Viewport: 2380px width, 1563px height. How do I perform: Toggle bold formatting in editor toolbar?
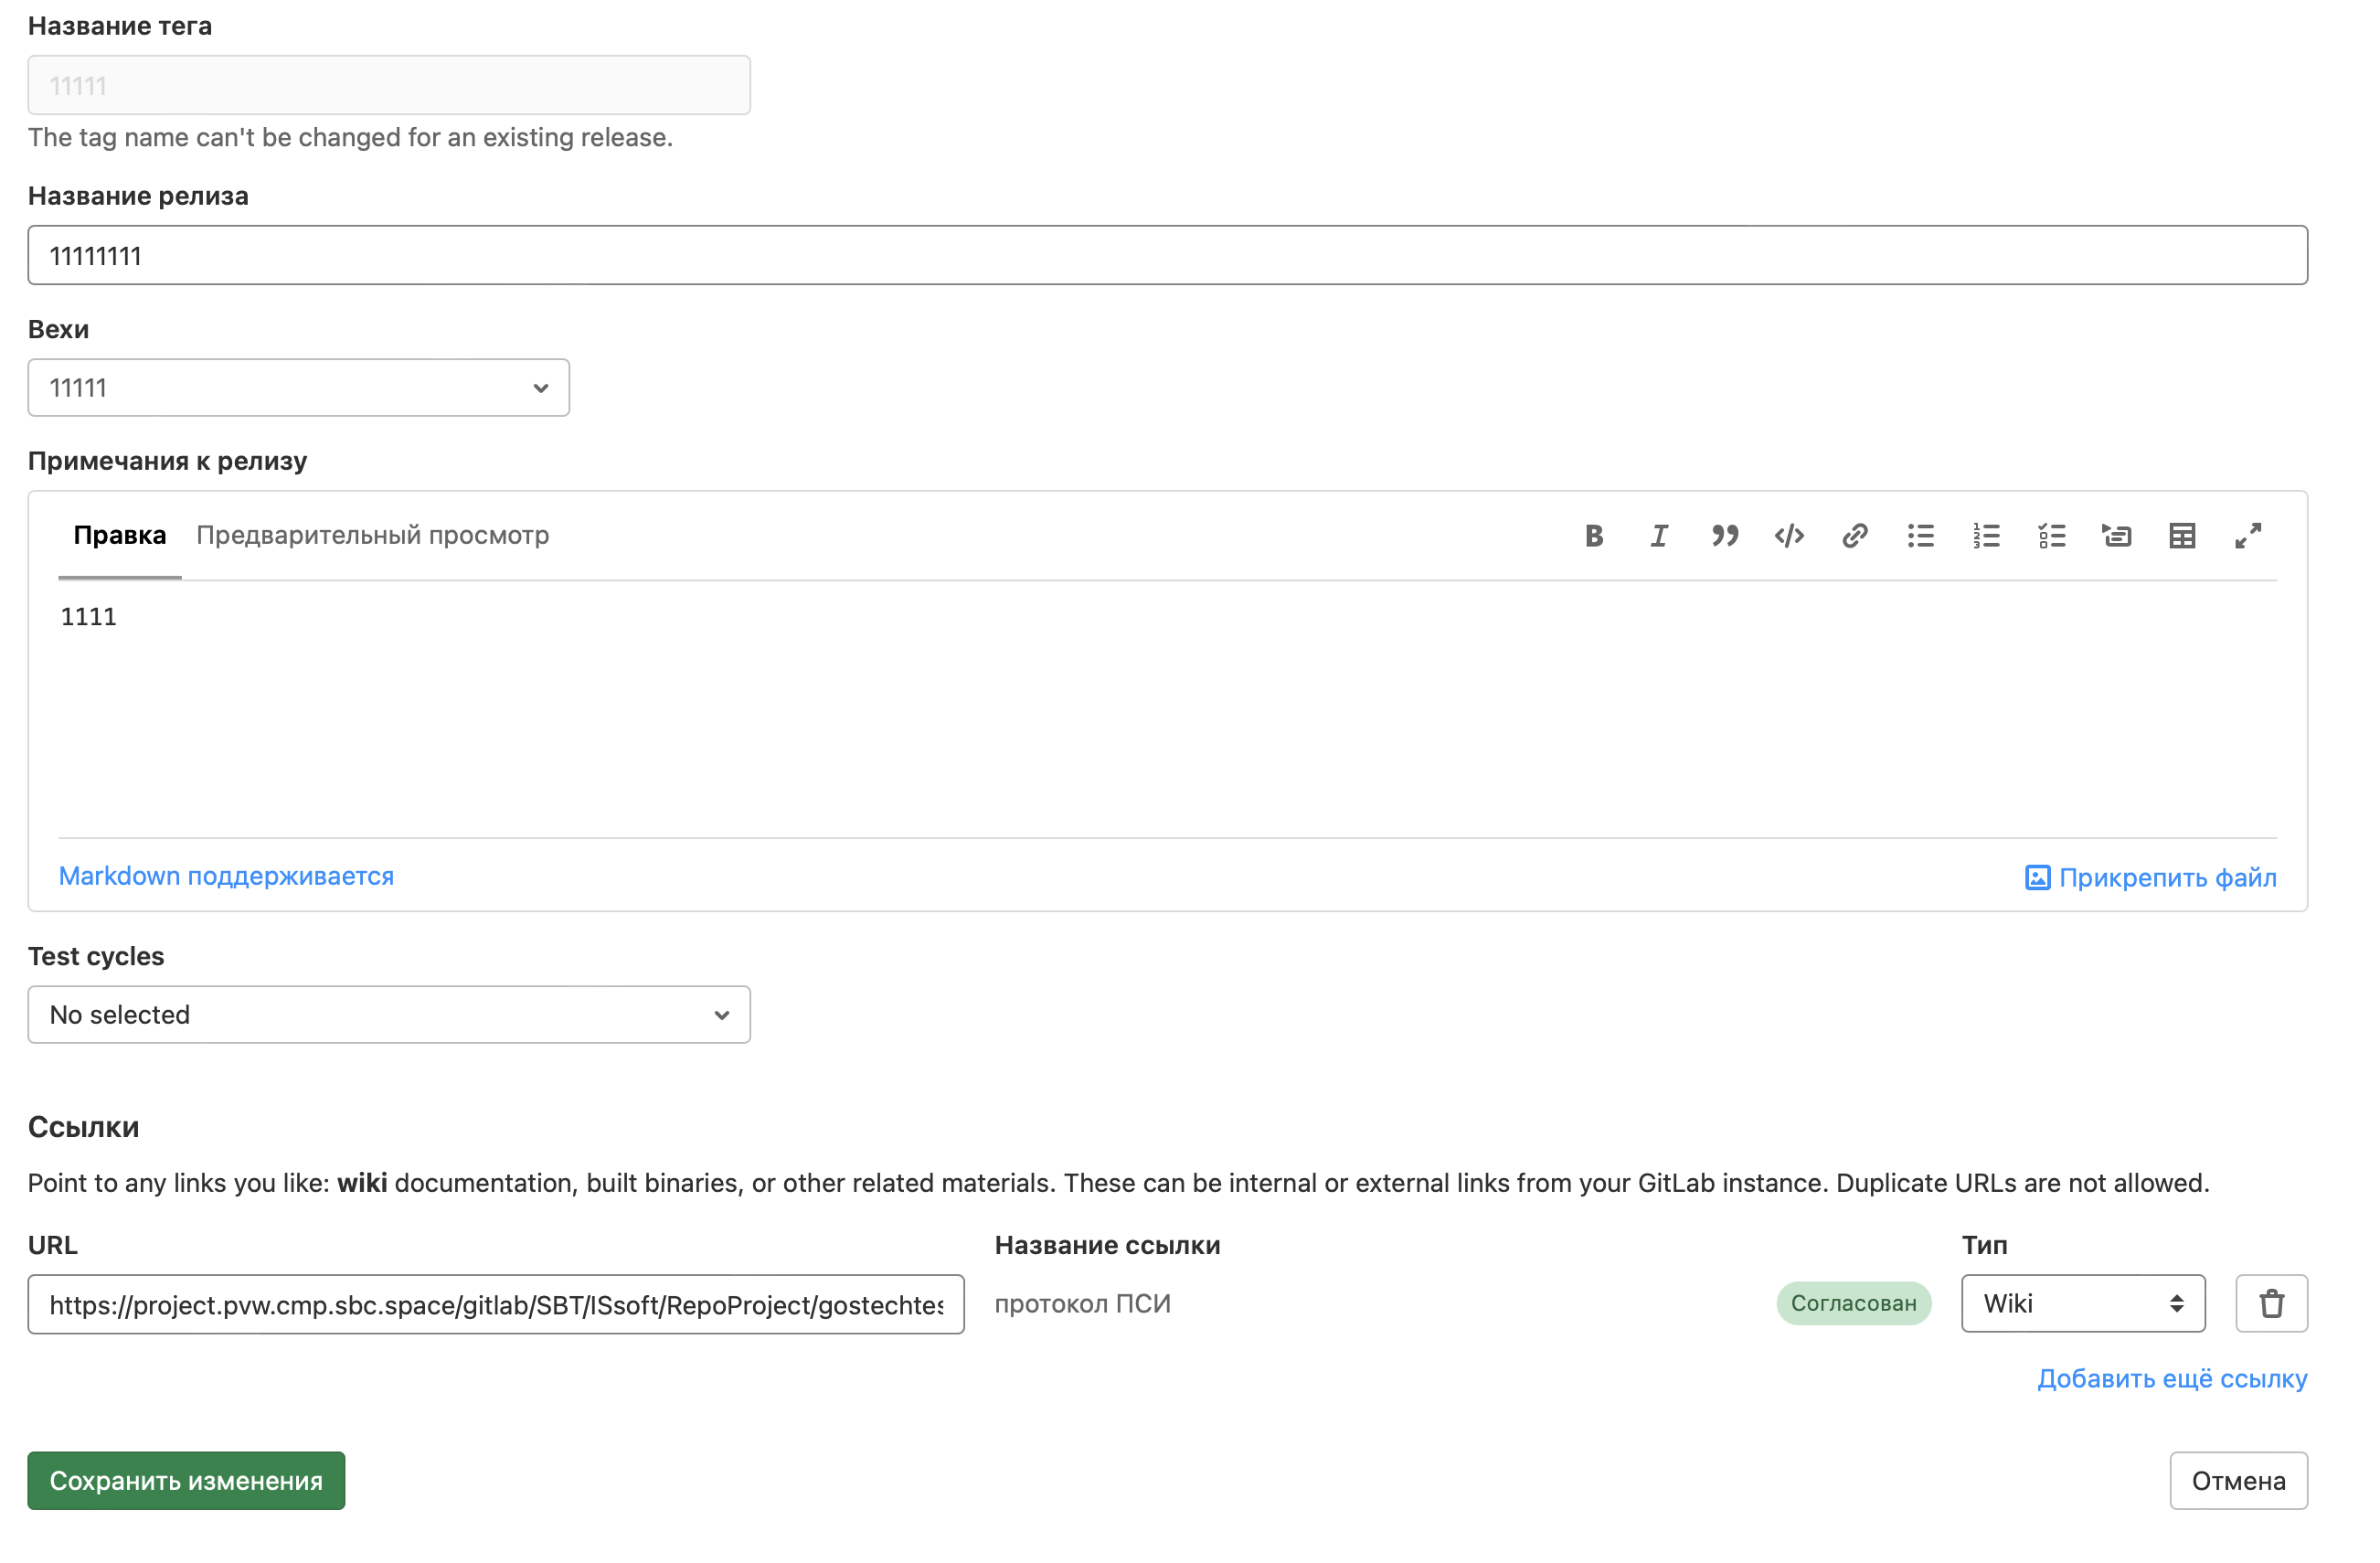click(x=1594, y=536)
